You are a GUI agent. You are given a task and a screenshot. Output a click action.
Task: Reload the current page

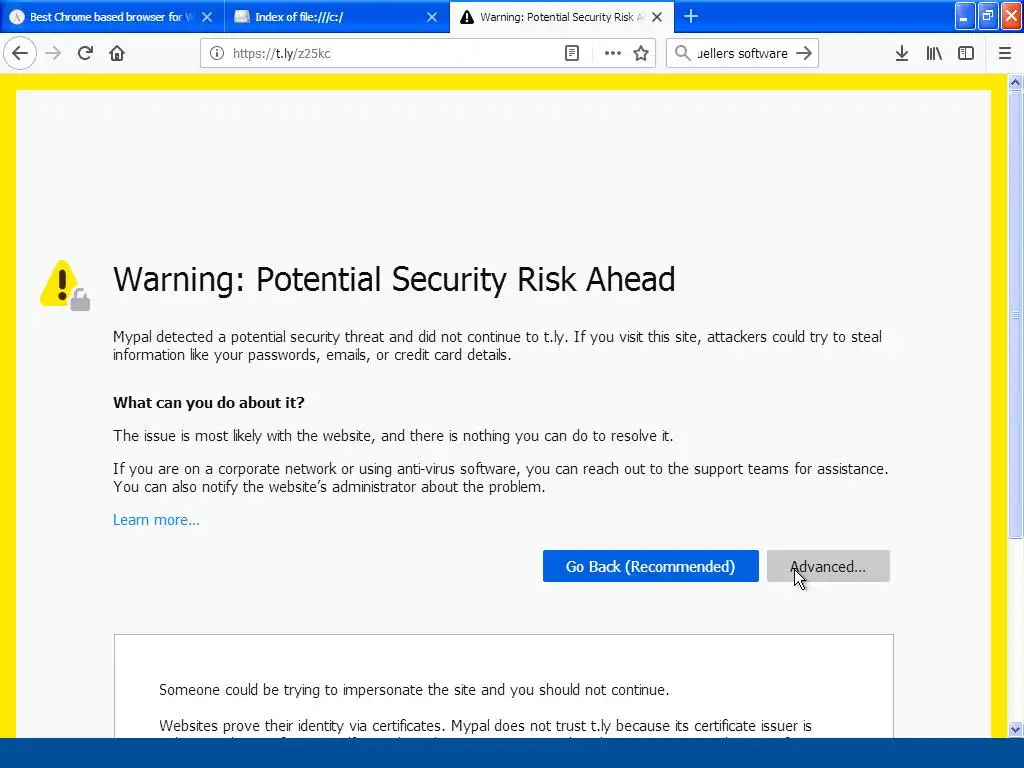coord(86,53)
